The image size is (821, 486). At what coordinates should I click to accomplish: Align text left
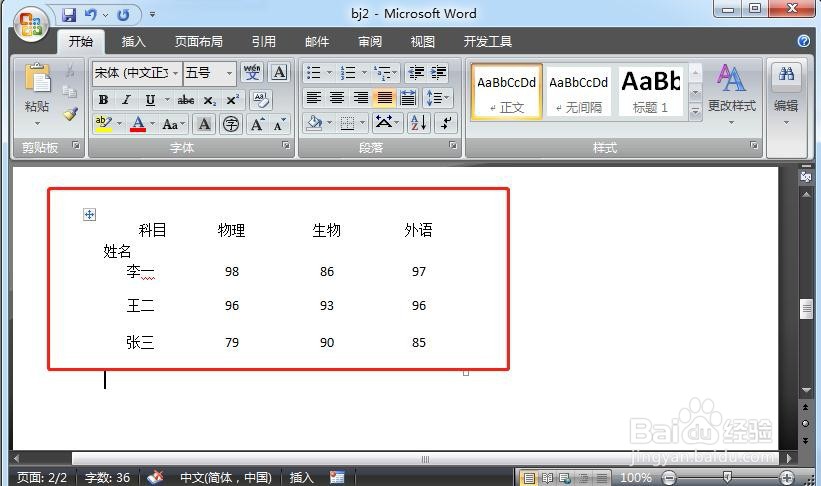(x=314, y=97)
